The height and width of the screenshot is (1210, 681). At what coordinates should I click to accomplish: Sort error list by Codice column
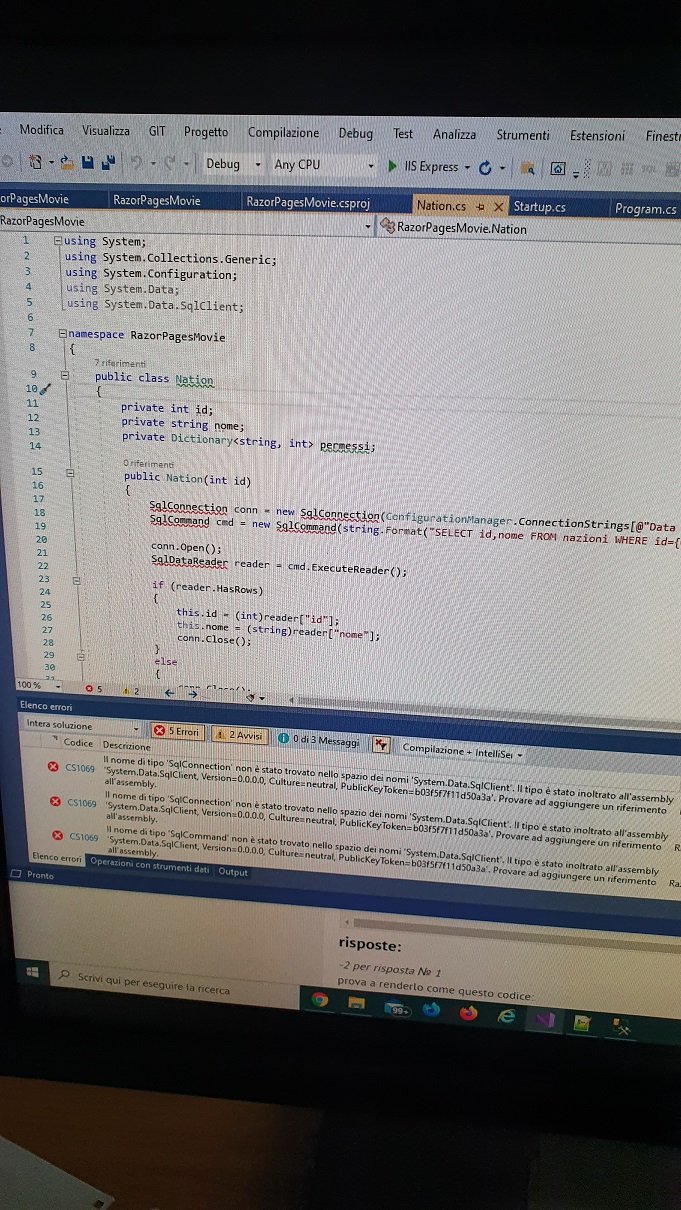(78, 743)
